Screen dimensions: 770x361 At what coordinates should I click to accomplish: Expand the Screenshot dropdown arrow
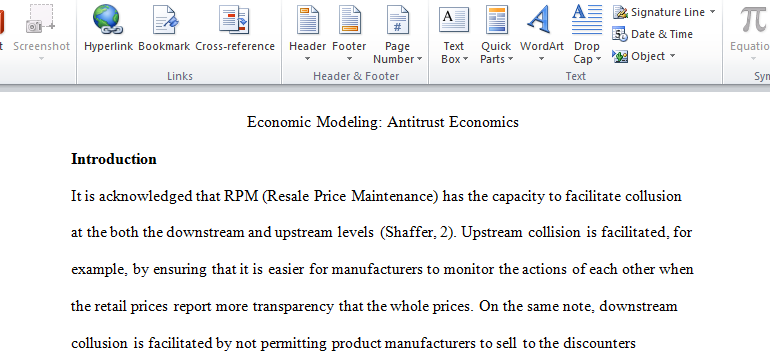[x=41, y=59]
